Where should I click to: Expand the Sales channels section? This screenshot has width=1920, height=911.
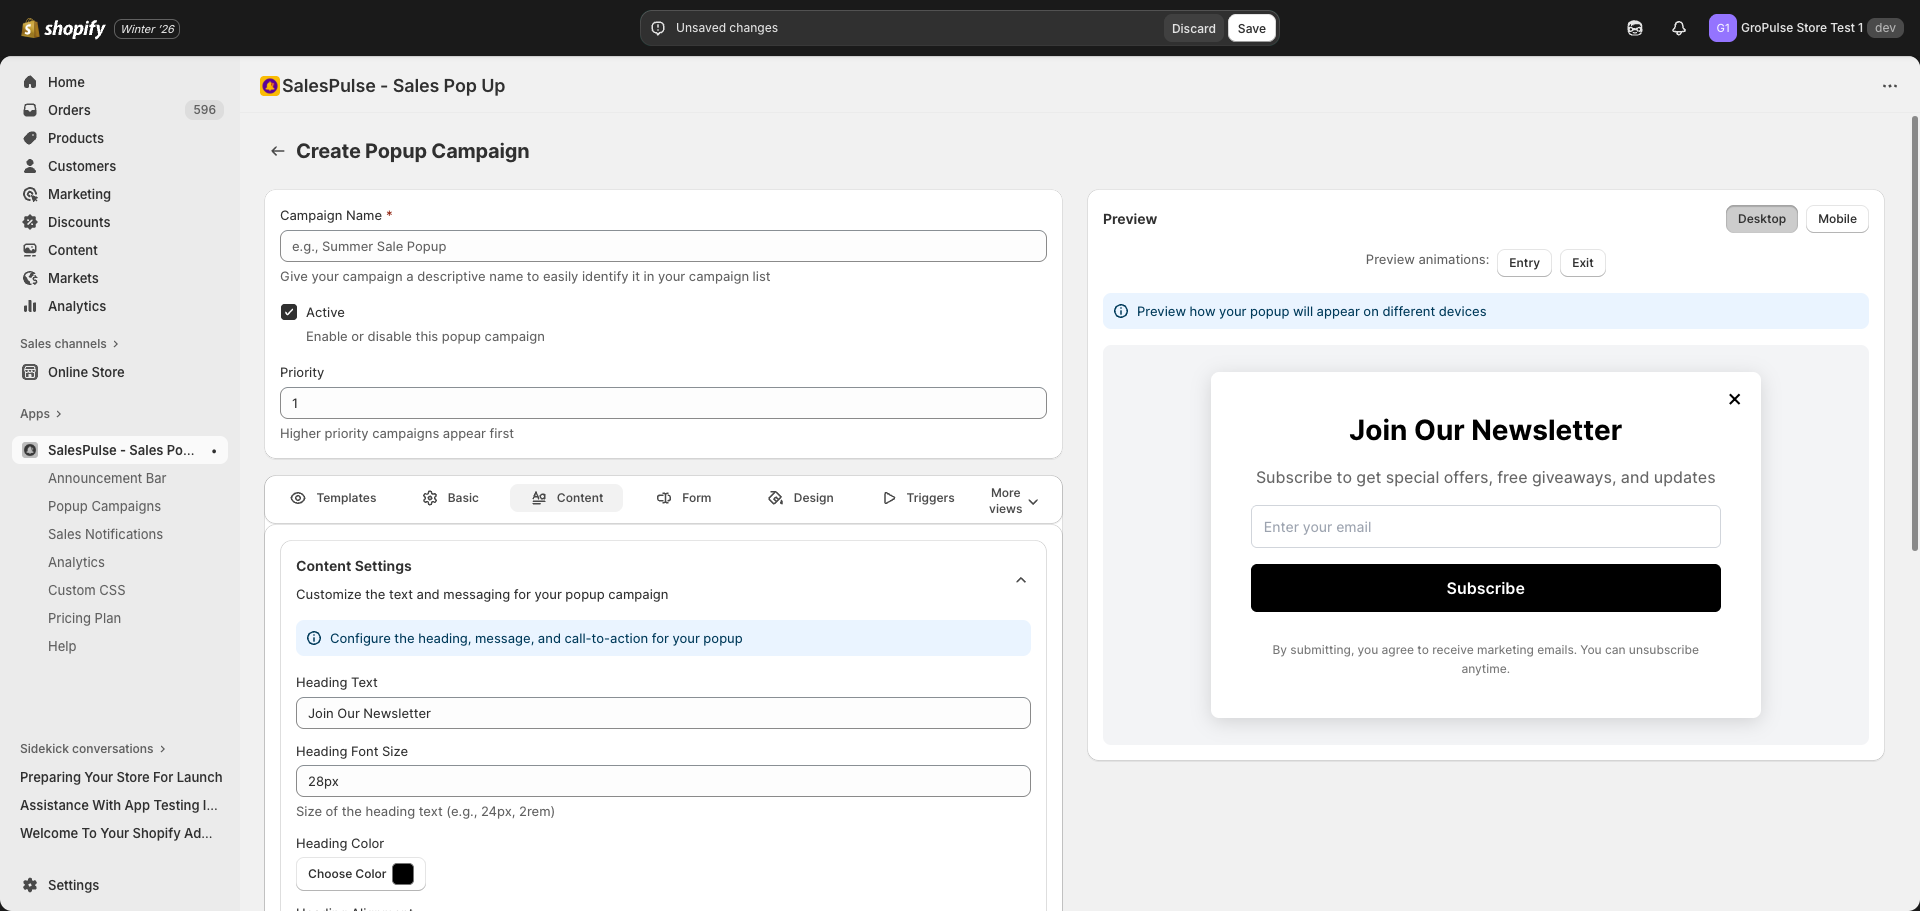(69, 344)
